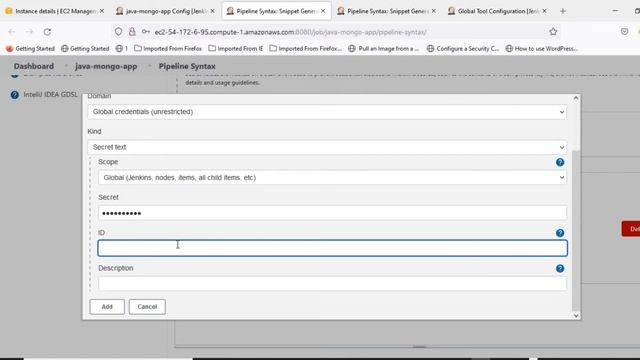This screenshot has height=360, width=640.
Task: Open java-mongo-app breadcrumb link
Action: [106, 66]
